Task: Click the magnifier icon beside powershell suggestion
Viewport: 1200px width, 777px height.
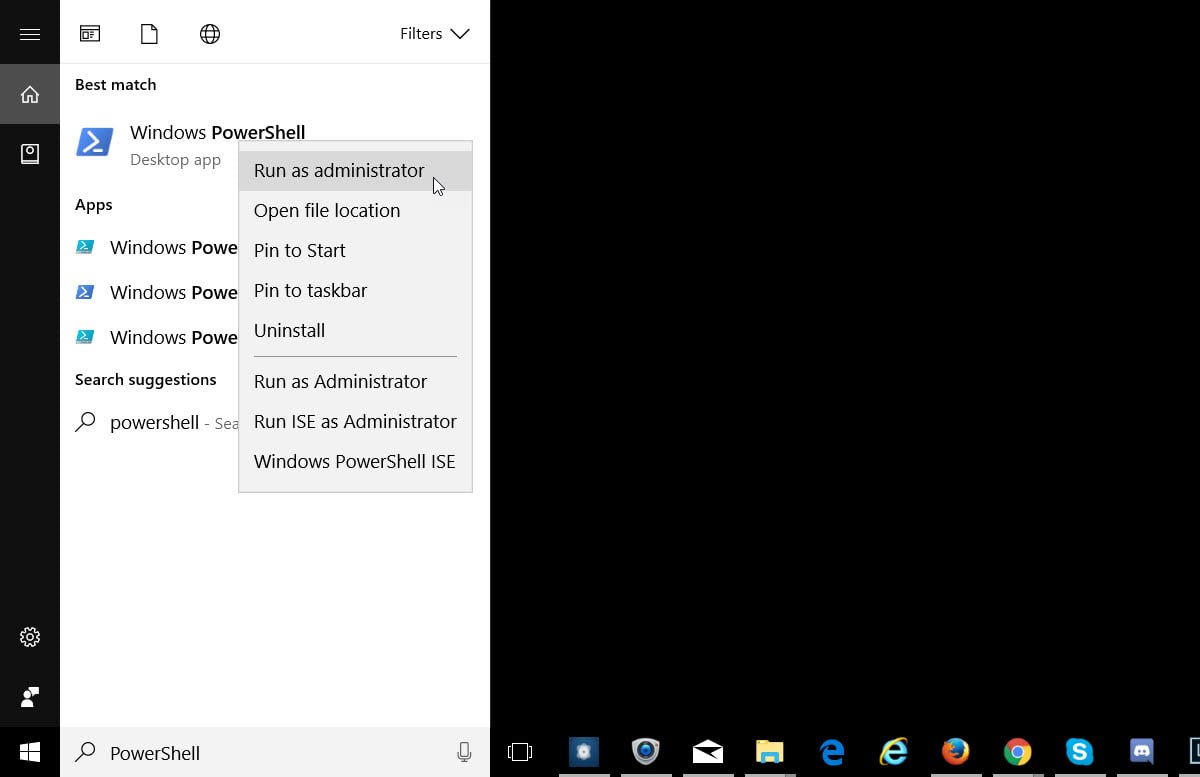Action: (x=86, y=422)
